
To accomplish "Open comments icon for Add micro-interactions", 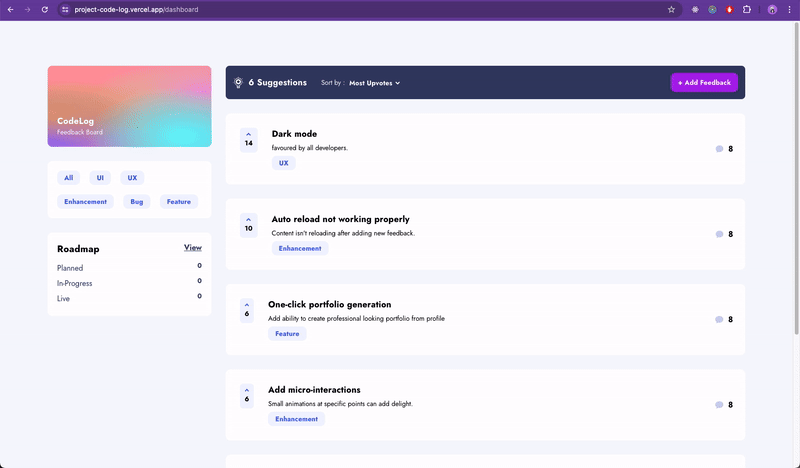I will [719, 405].
